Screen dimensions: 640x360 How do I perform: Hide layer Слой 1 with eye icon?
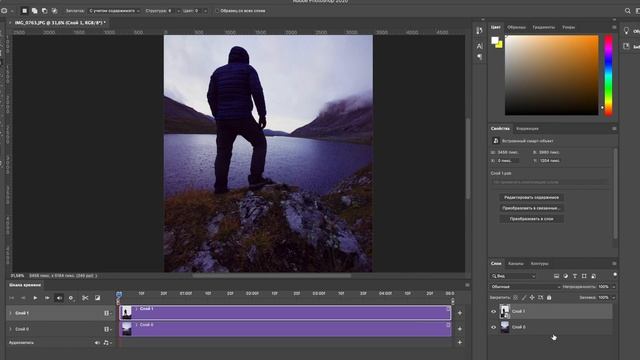pos(493,311)
